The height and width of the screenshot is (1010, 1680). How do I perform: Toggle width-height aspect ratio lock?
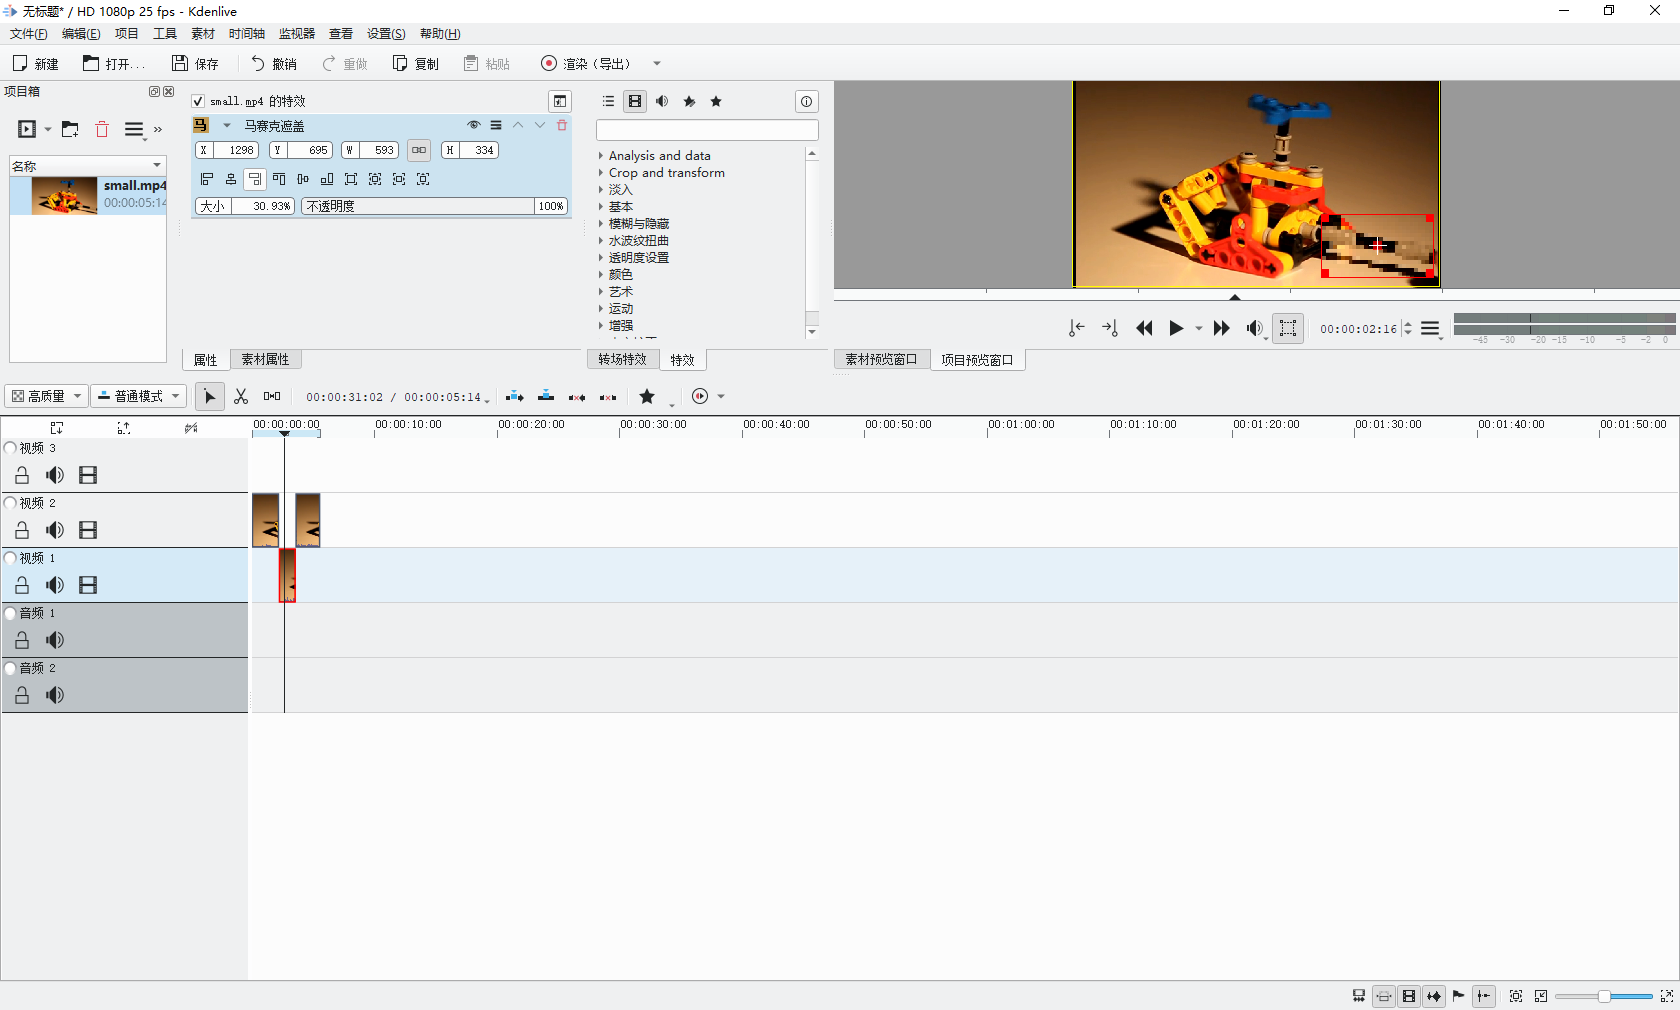coord(419,150)
